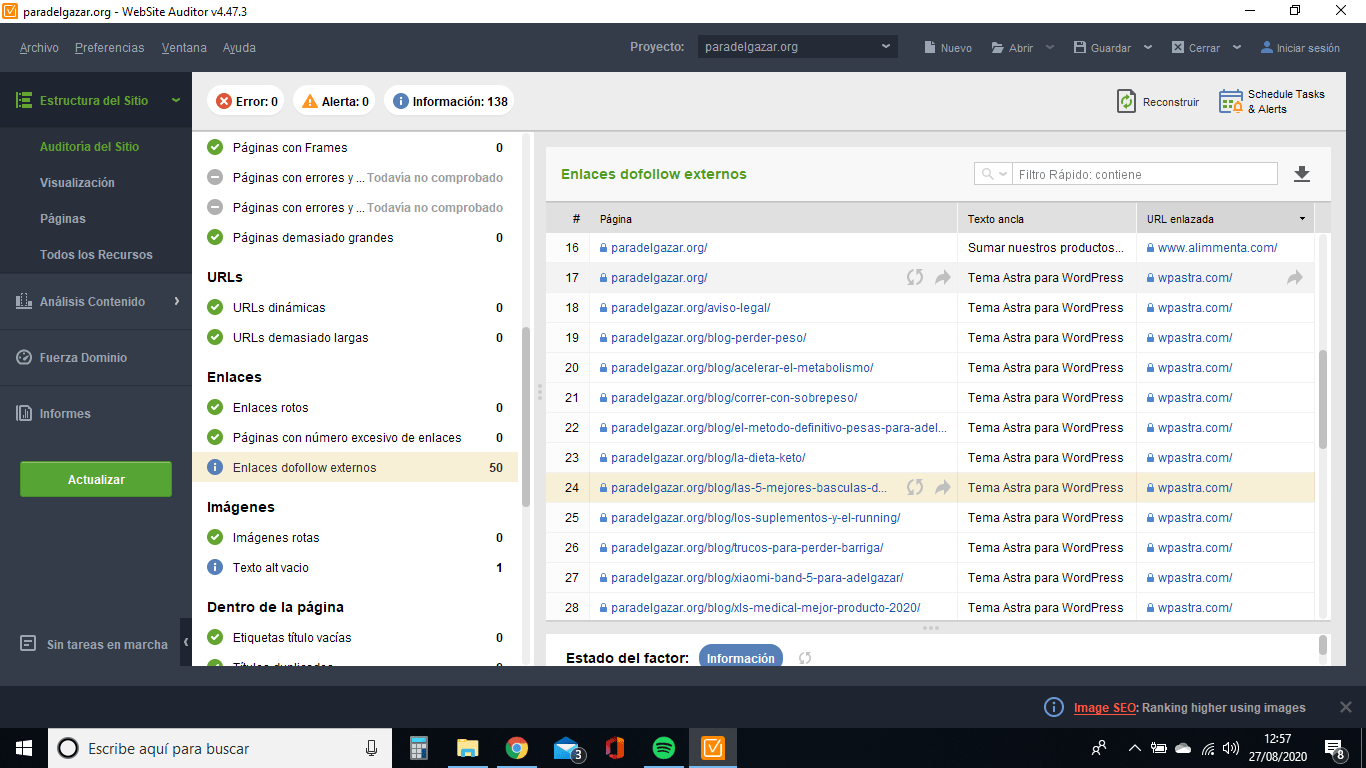This screenshot has width=1366, height=768.
Task: Select Auditoría del Sitio
Action: coord(89,146)
